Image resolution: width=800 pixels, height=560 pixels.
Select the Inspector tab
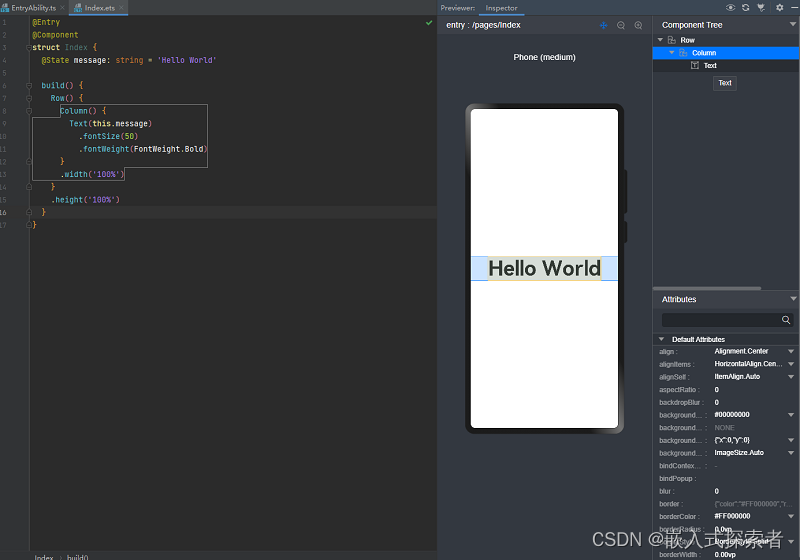[501, 8]
